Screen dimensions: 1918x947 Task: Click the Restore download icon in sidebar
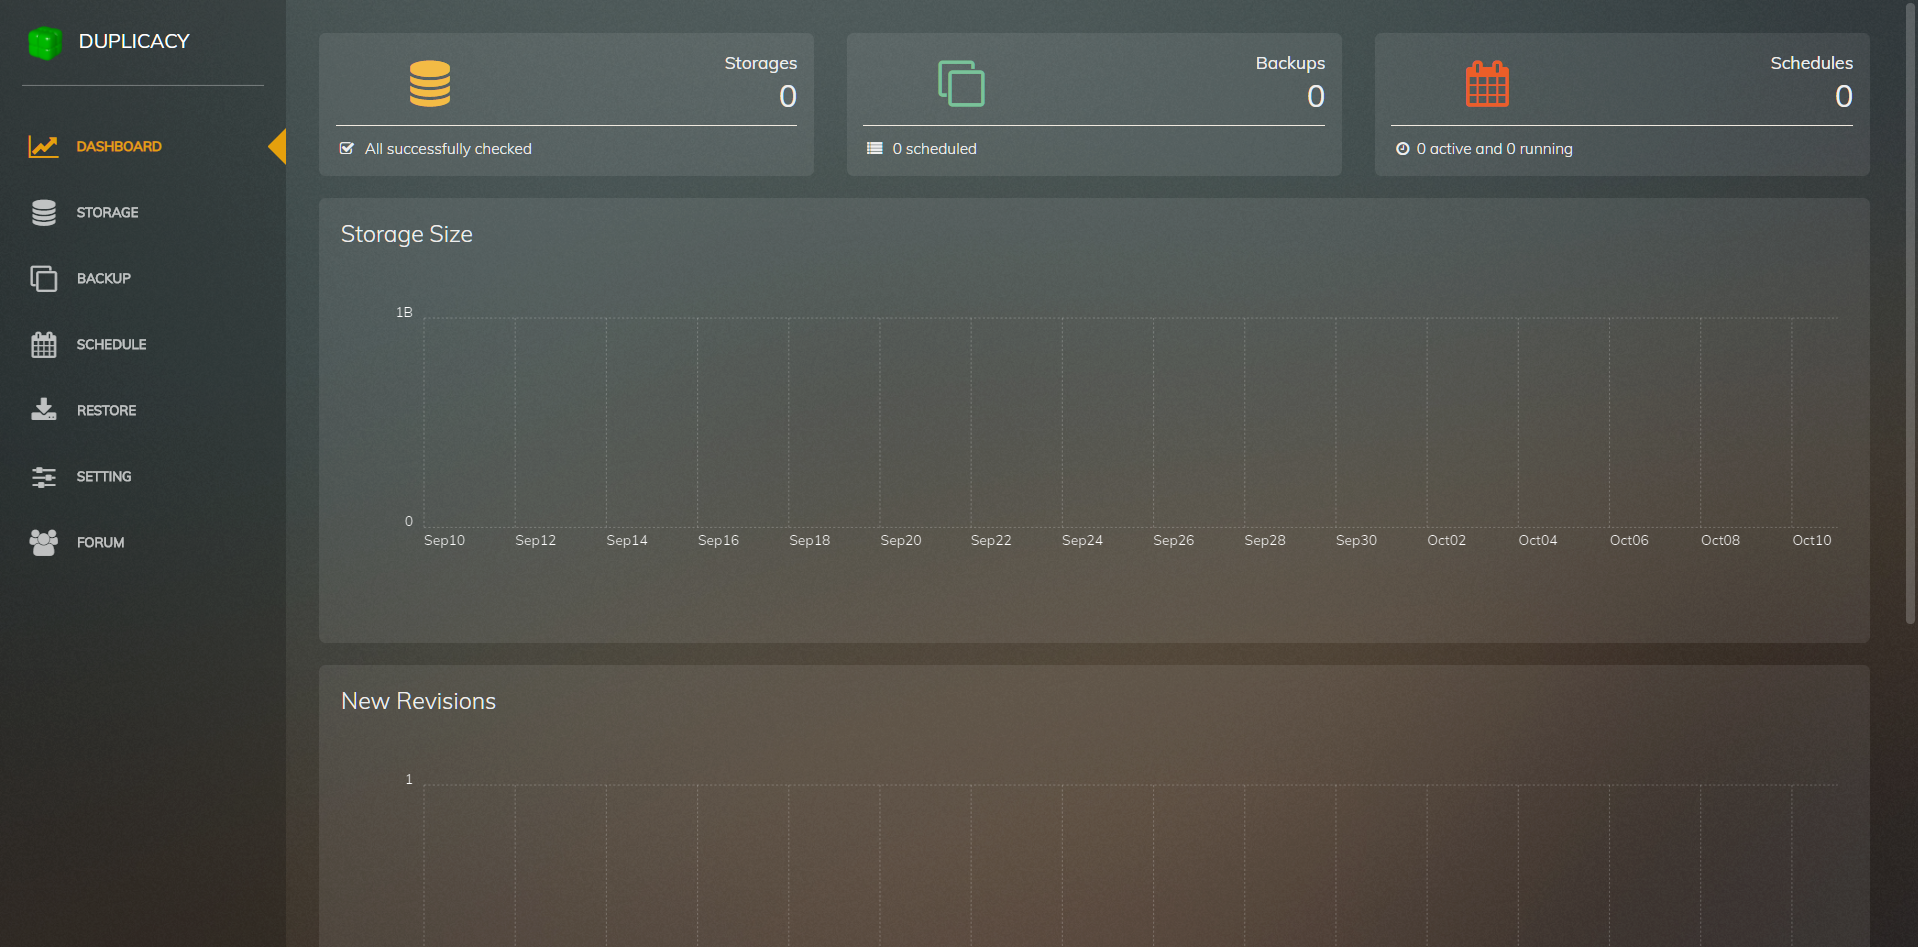(43, 410)
